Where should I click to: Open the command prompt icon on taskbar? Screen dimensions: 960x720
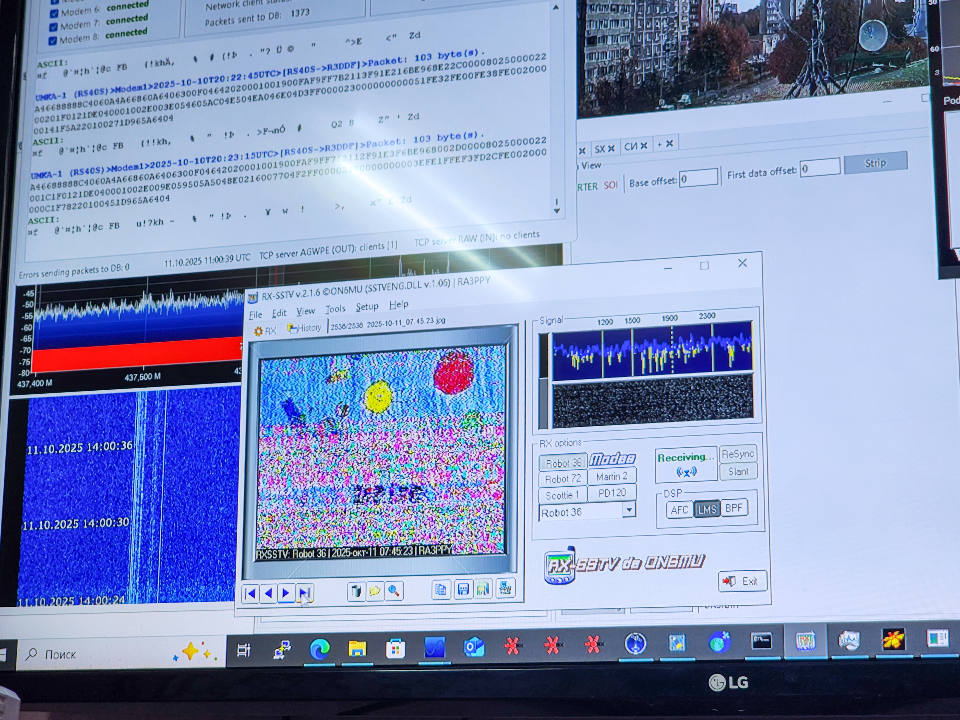pyautogui.click(x=762, y=642)
